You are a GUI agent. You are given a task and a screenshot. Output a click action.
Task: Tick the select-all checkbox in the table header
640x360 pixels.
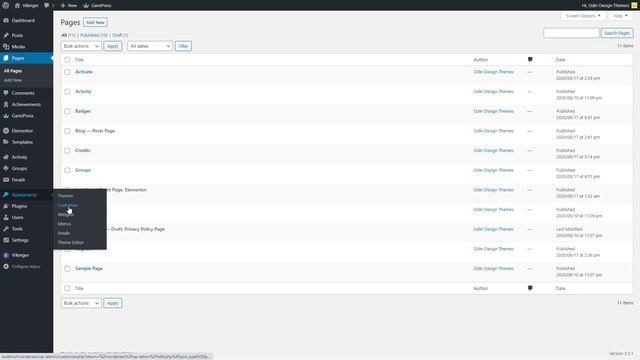click(67, 60)
